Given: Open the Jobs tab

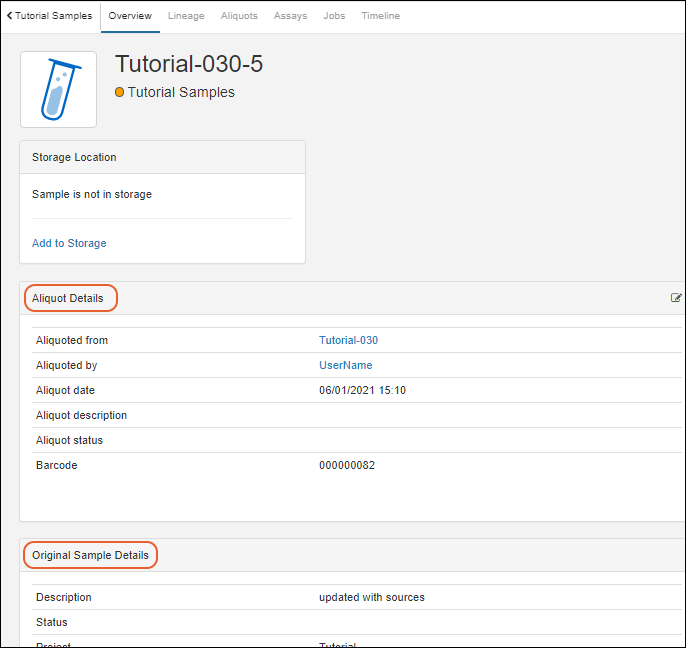Looking at the screenshot, I should click(334, 16).
